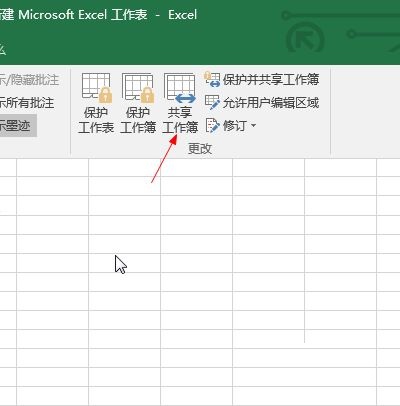Click the Protect Workbook (保护工作簿) icon
This screenshot has width=400, height=406.
coord(138,103)
